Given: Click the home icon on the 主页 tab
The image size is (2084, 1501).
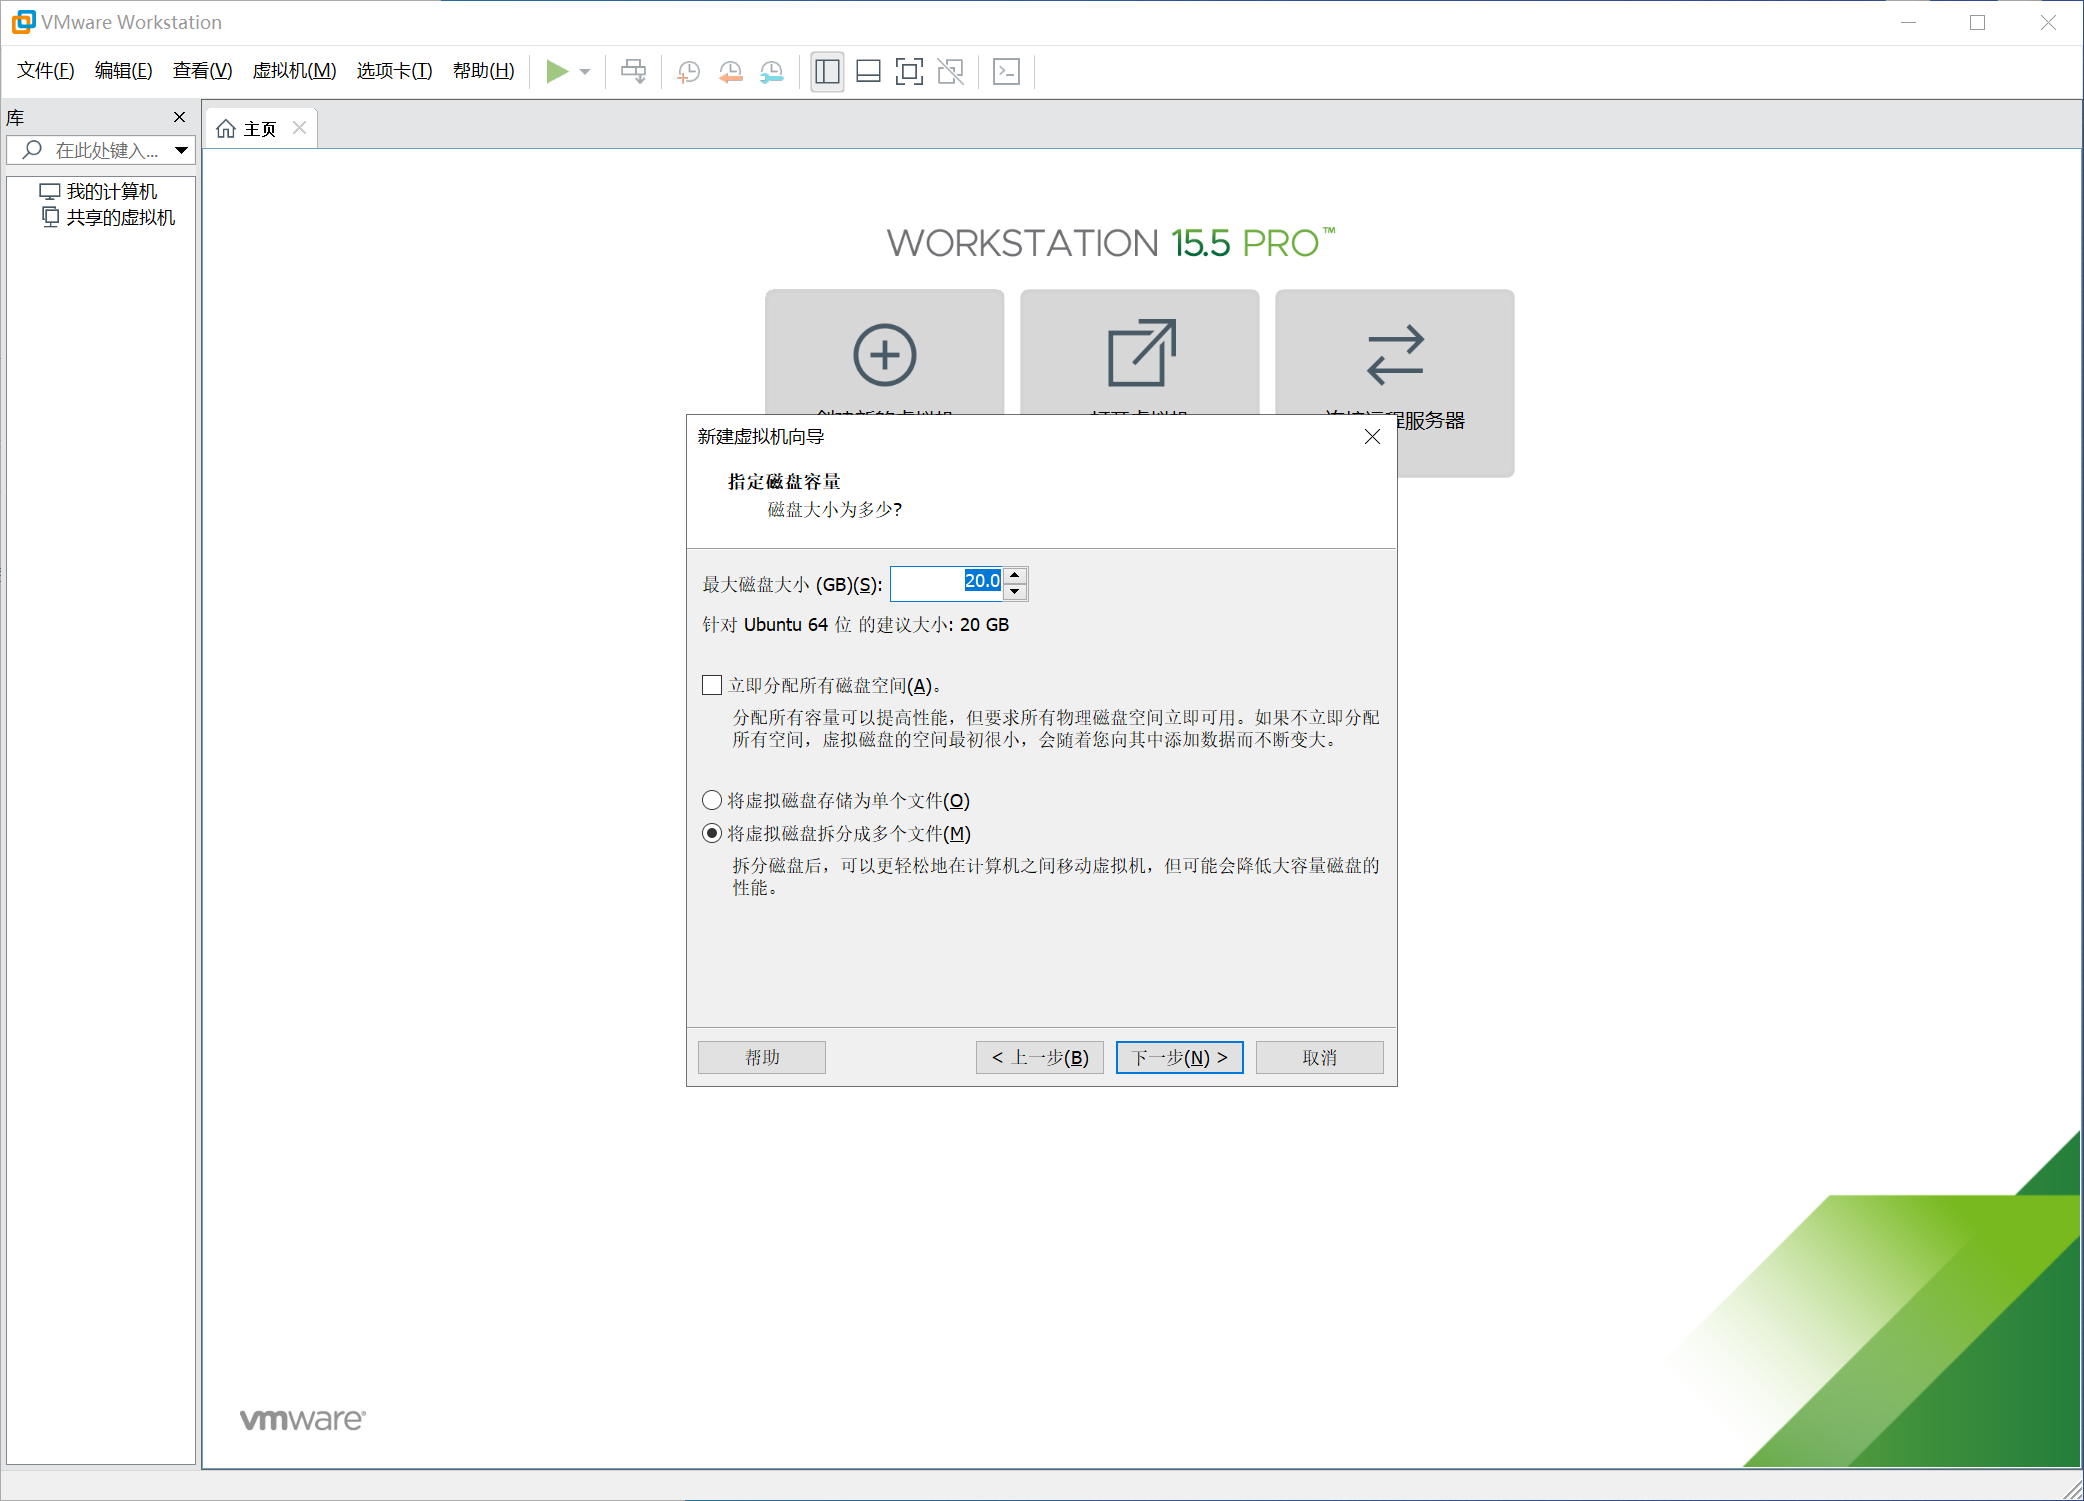Looking at the screenshot, I should point(226,129).
